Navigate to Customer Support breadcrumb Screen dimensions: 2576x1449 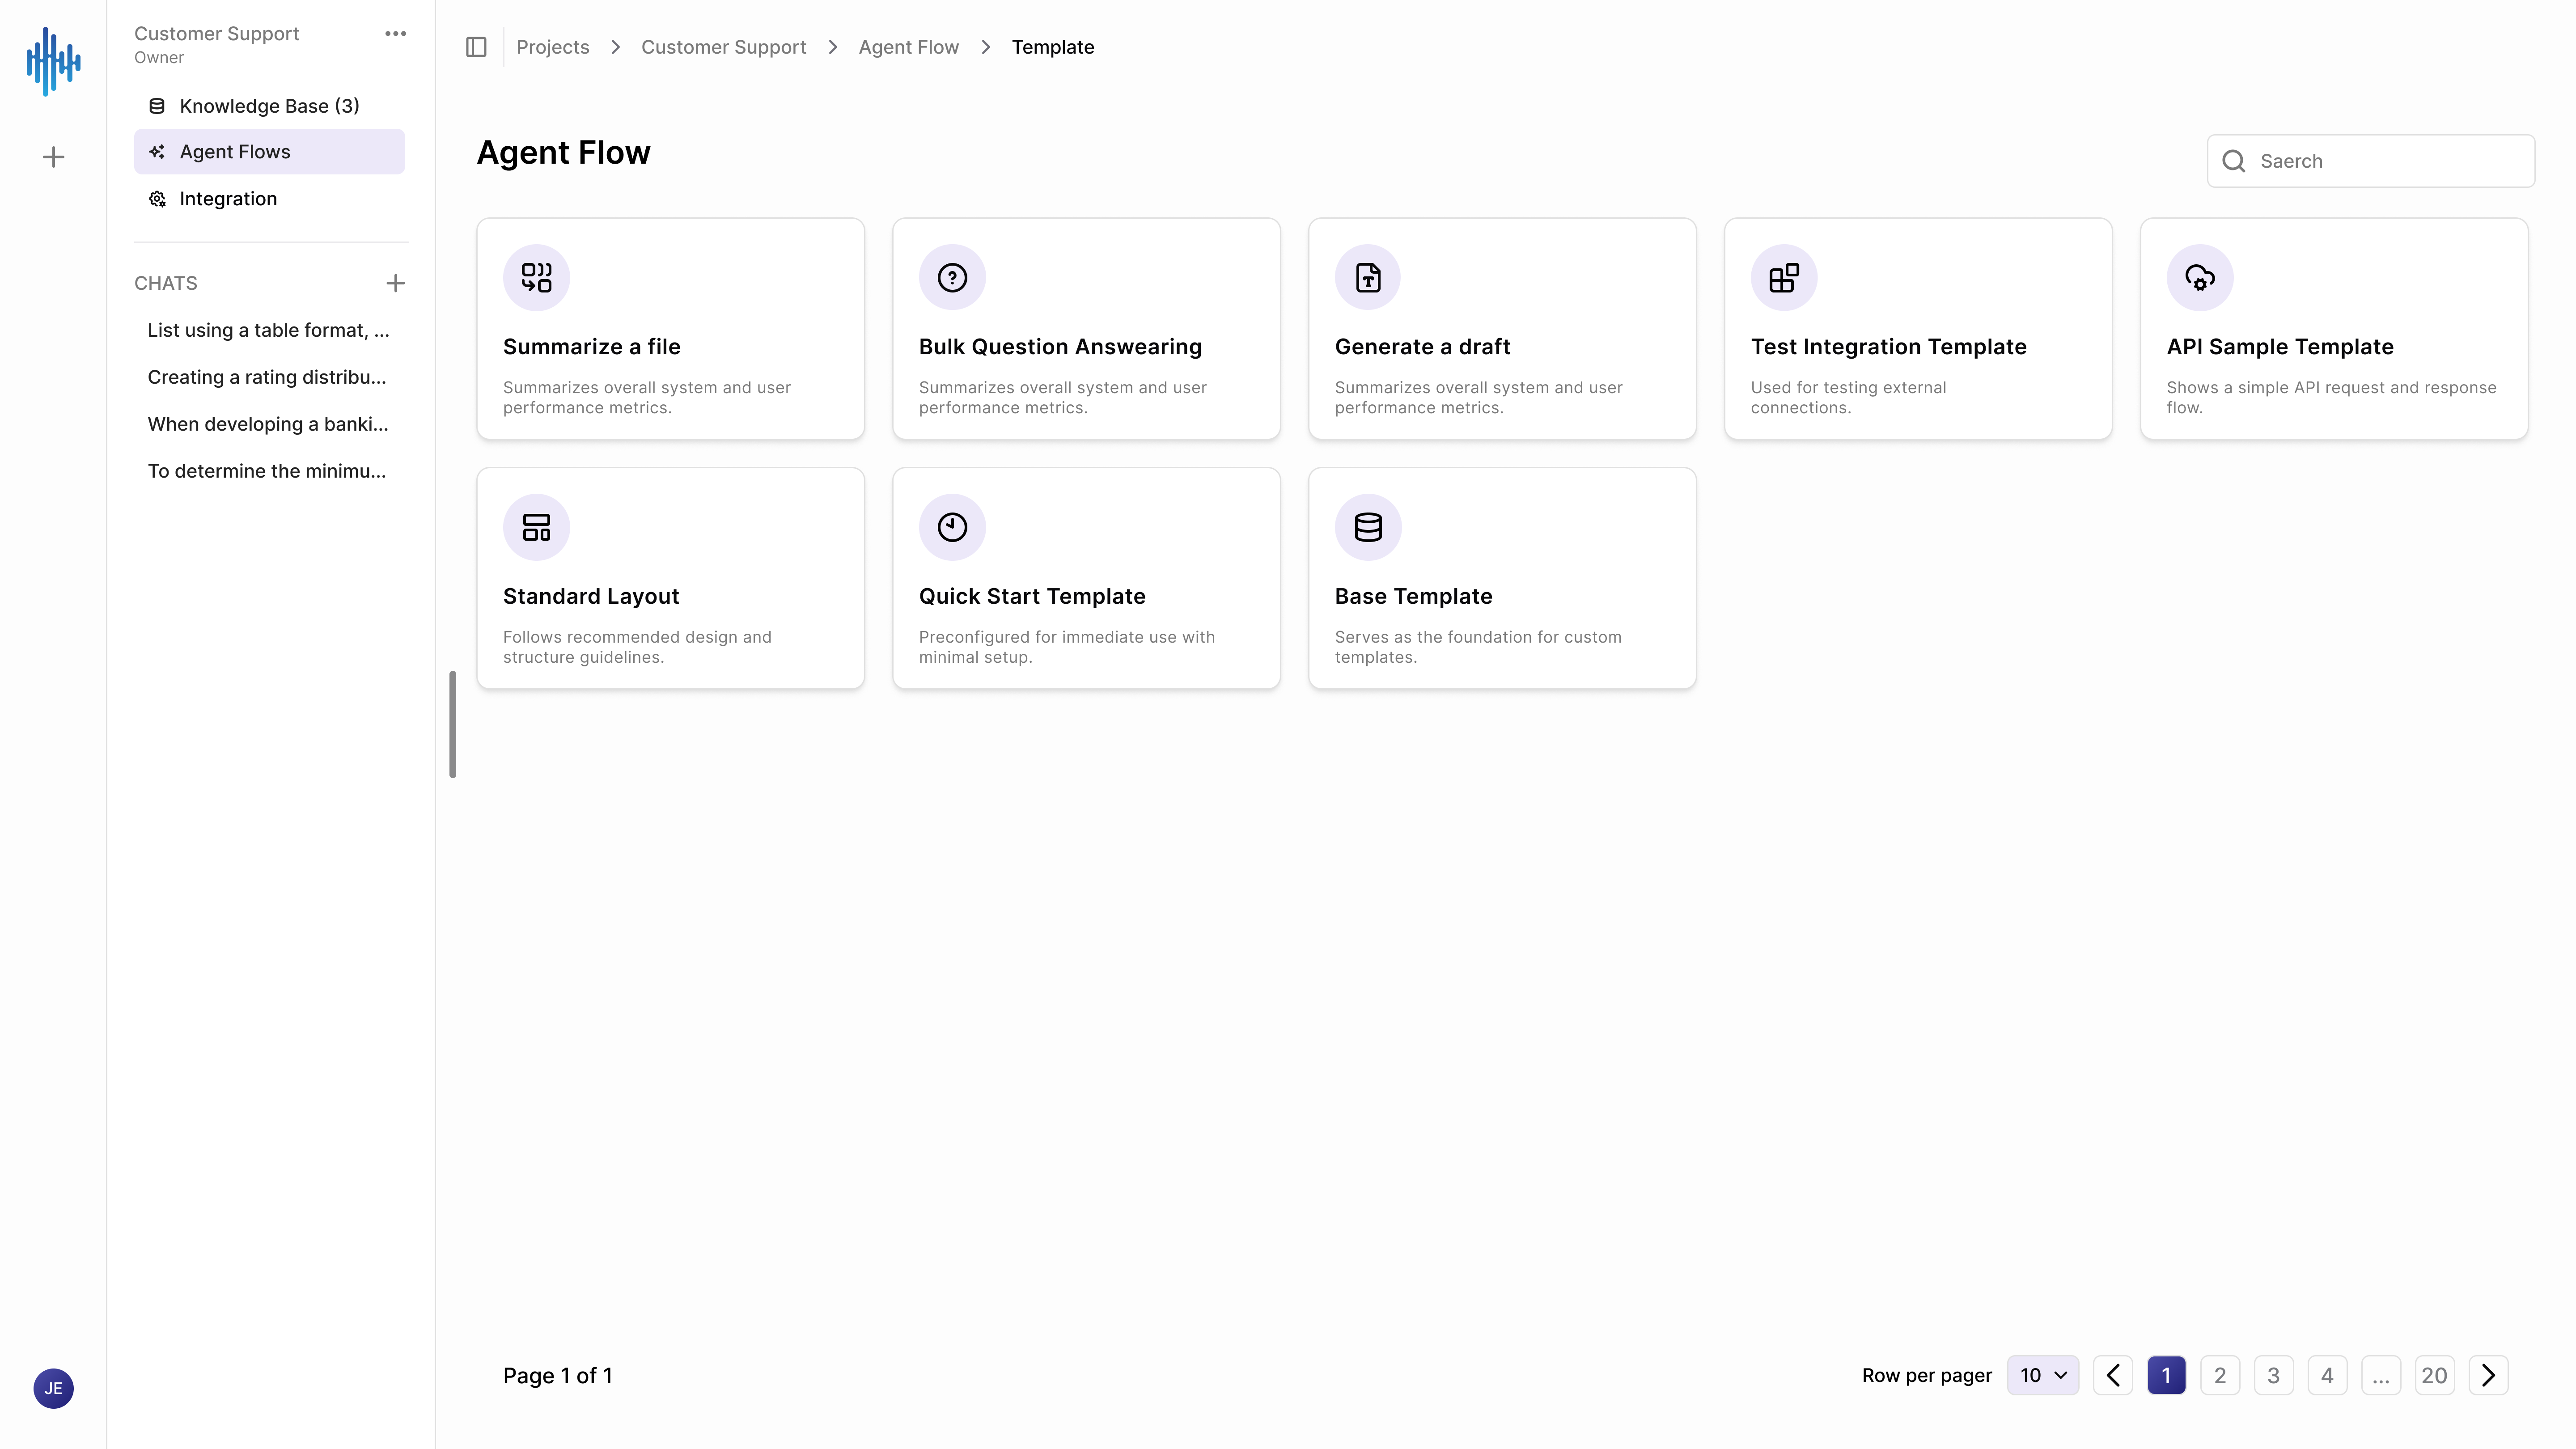(723, 47)
